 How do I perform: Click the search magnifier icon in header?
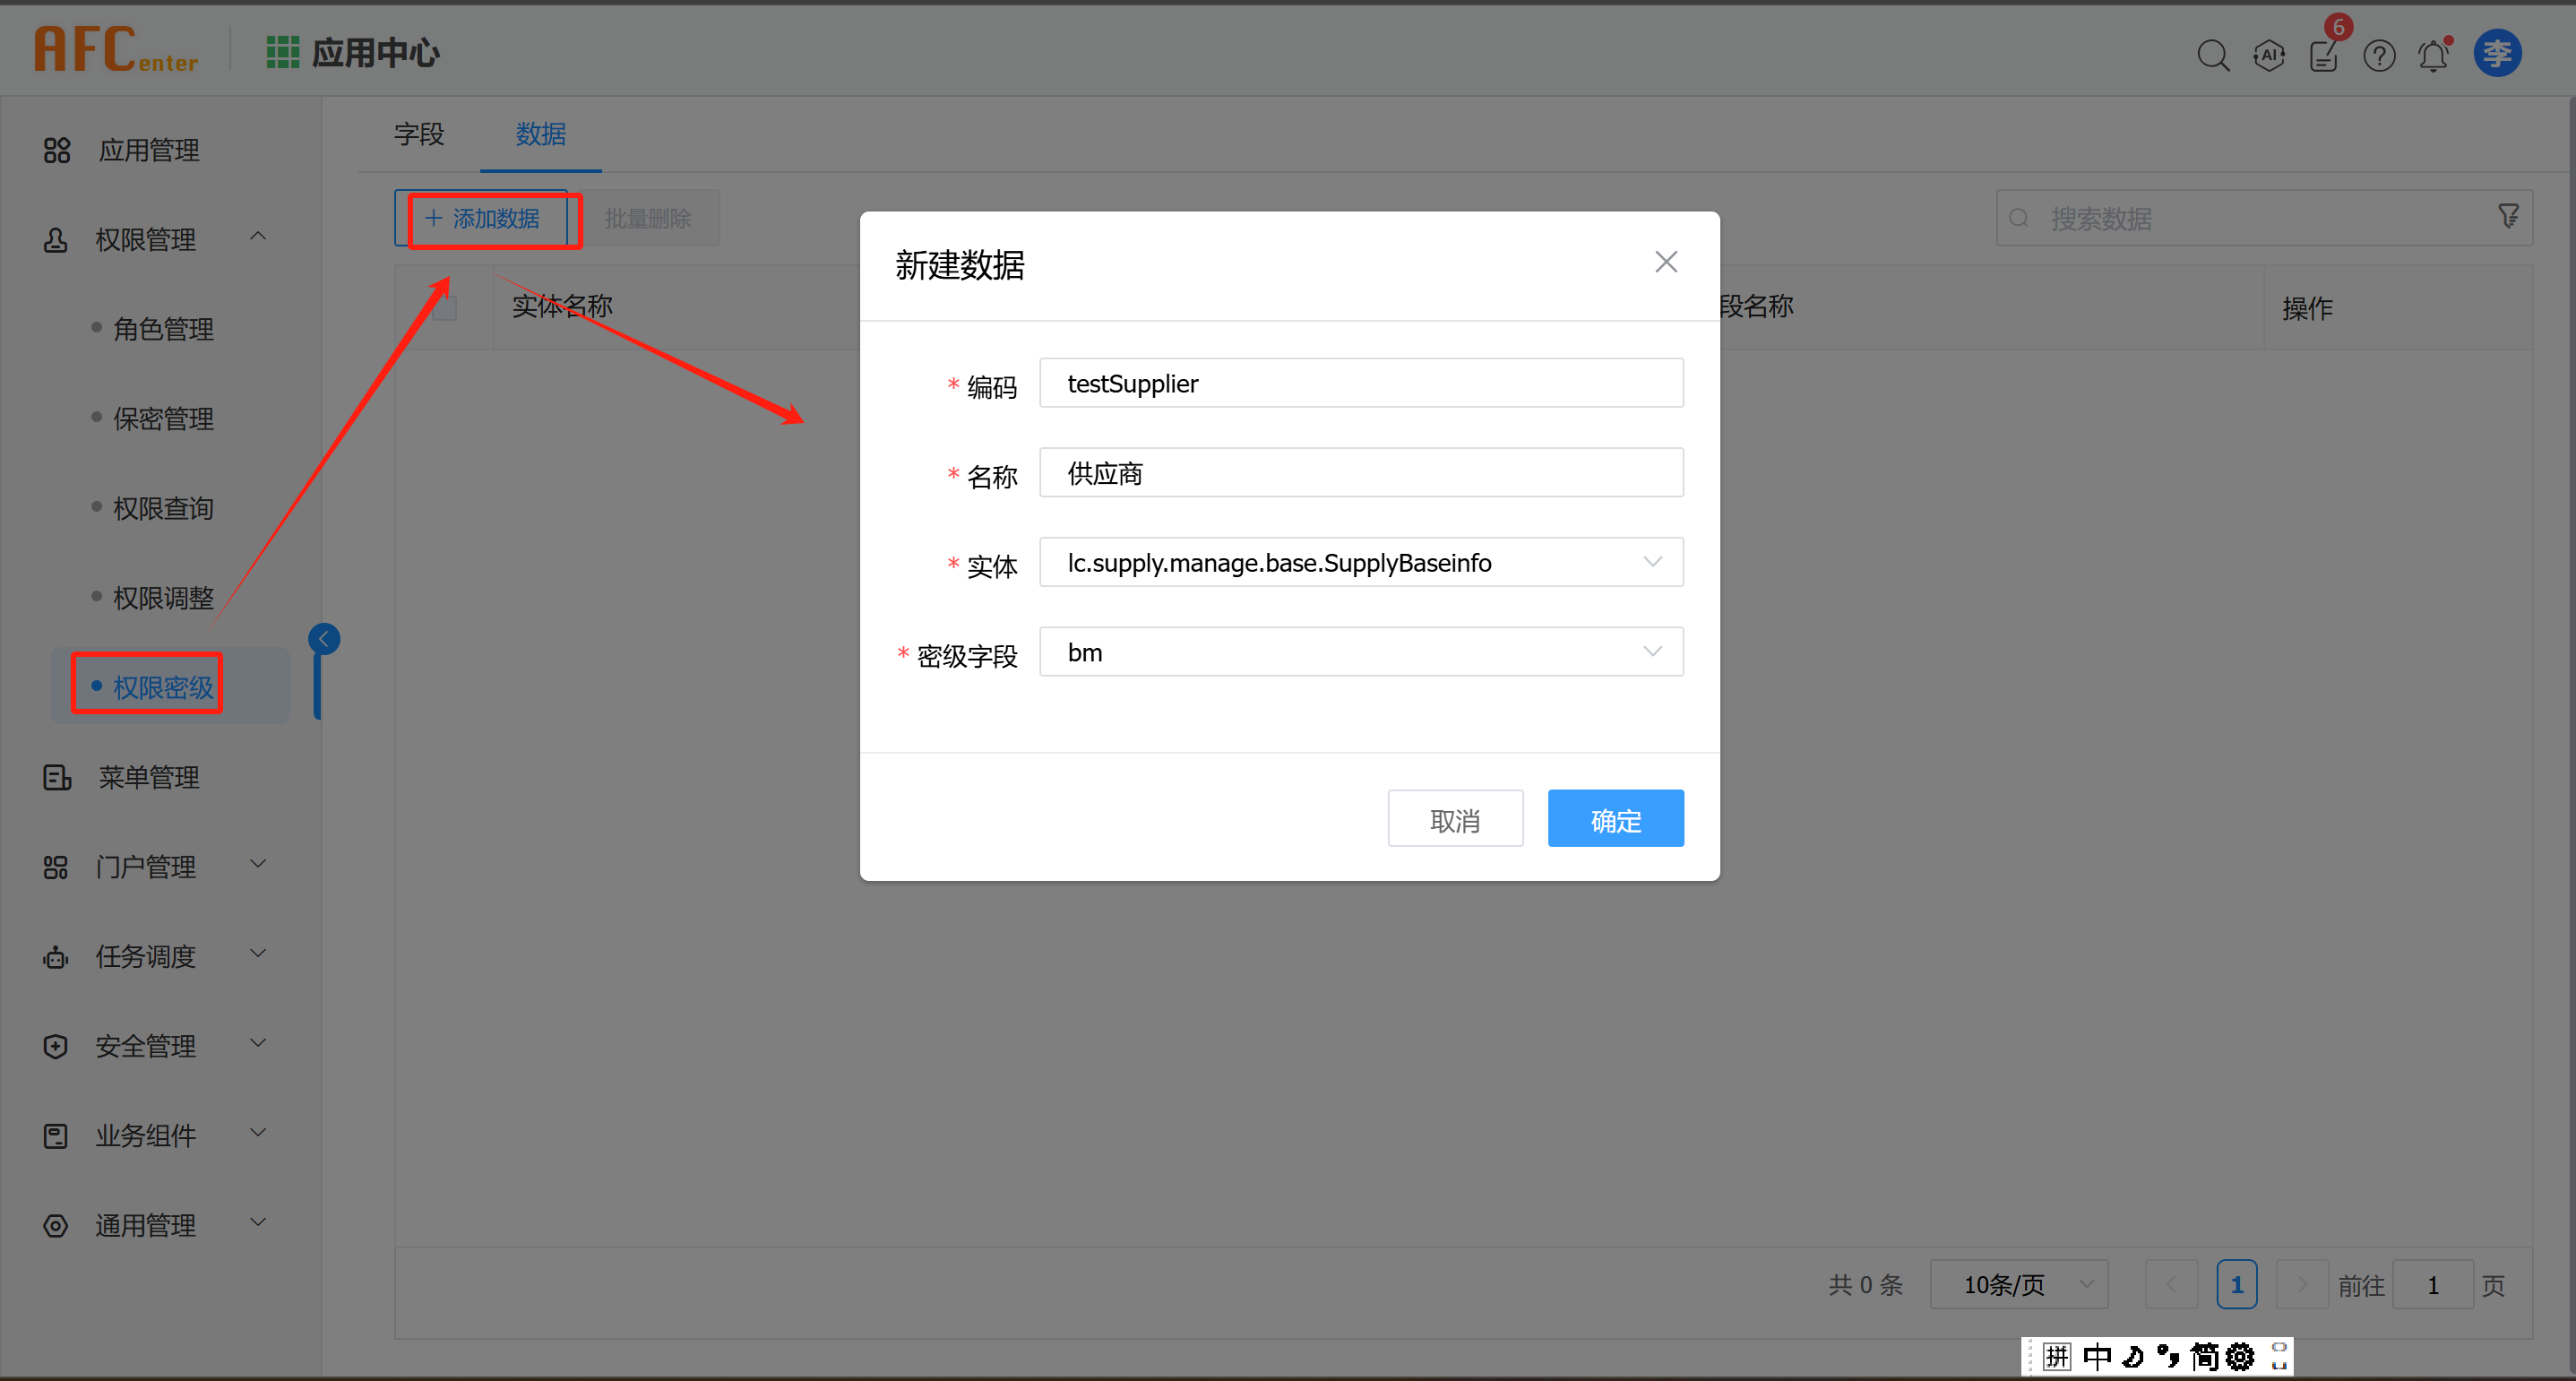pyautogui.click(x=2212, y=55)
